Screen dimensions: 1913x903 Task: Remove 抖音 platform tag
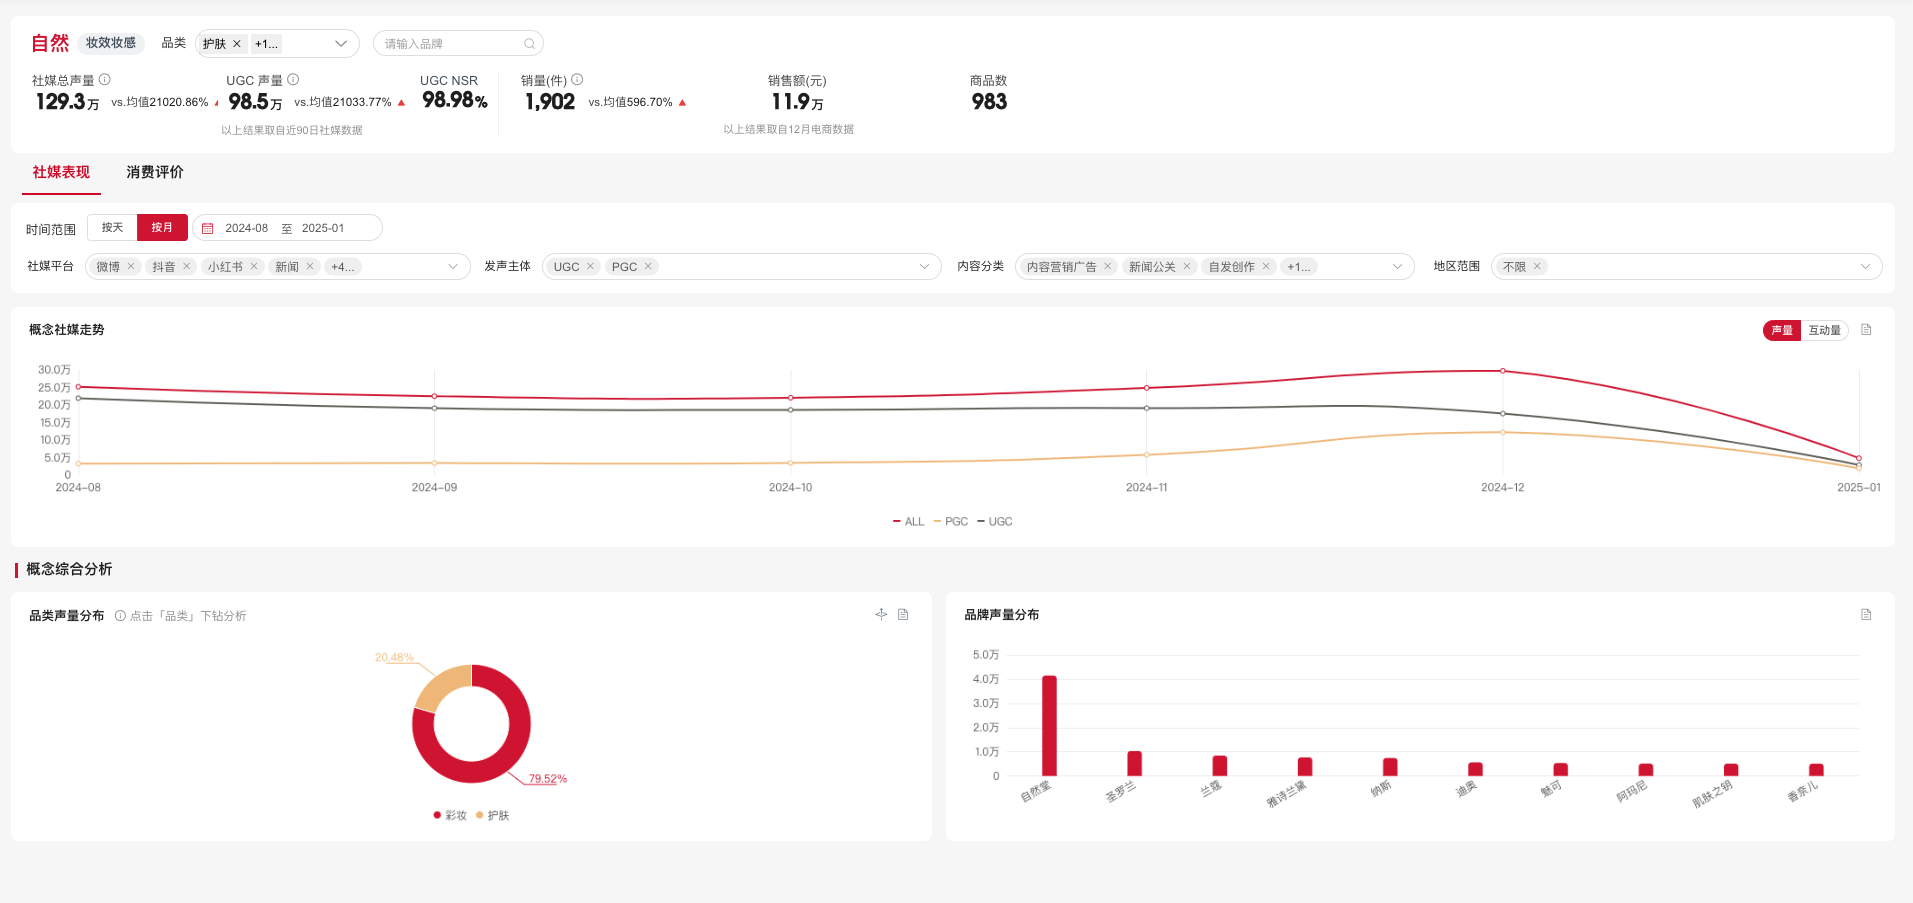pos(186,266)
